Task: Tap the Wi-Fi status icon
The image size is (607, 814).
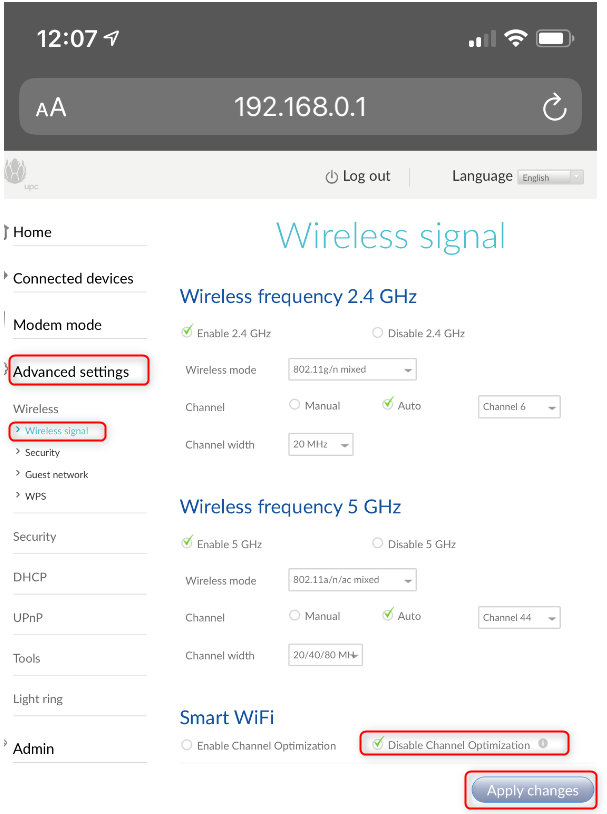Action: 516,39
